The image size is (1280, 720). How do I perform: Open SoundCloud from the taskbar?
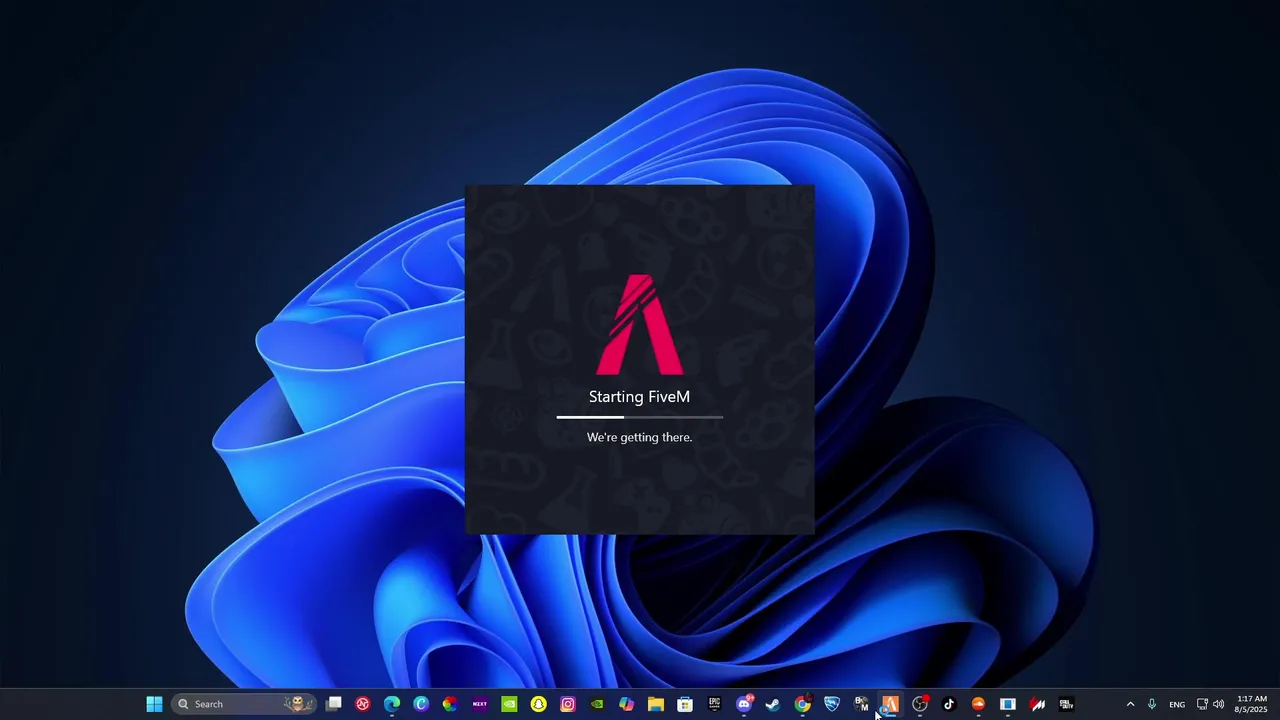tap(978, 704)
